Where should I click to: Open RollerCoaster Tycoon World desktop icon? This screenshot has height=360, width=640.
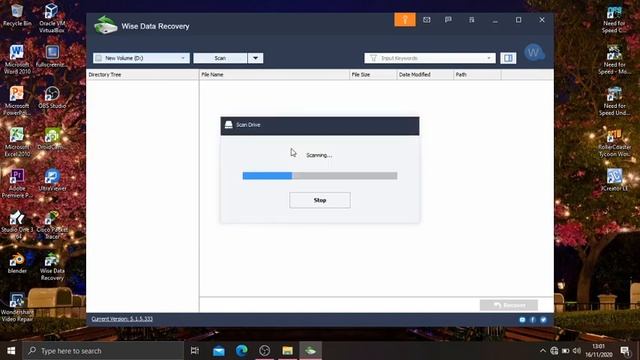click(614, 142)
